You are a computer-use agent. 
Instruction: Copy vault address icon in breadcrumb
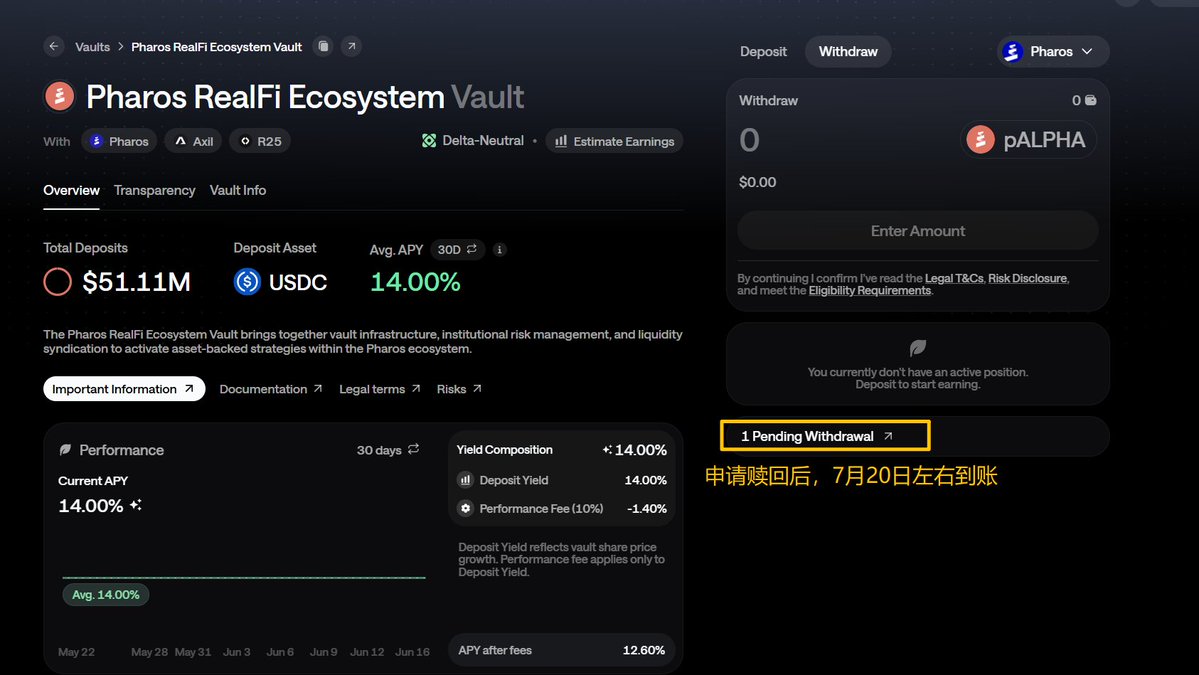(323, 46)
